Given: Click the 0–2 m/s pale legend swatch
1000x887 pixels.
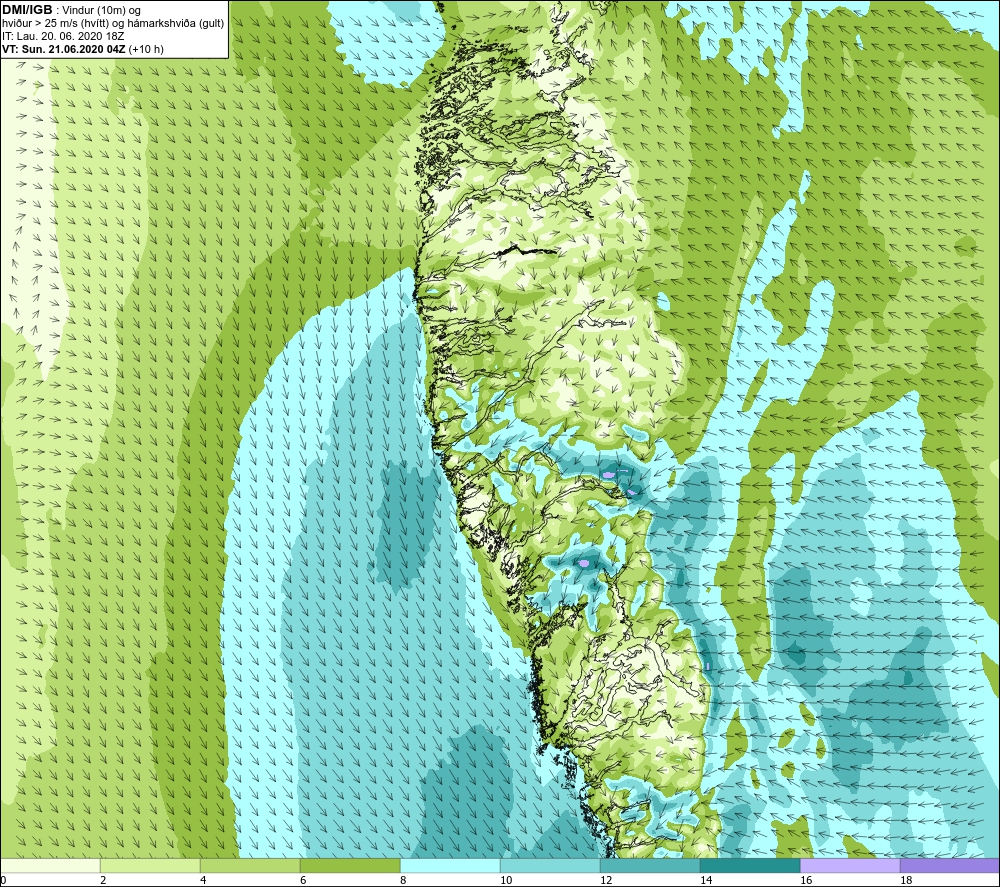Looking at the screenshot, I should tap(50, 865).
